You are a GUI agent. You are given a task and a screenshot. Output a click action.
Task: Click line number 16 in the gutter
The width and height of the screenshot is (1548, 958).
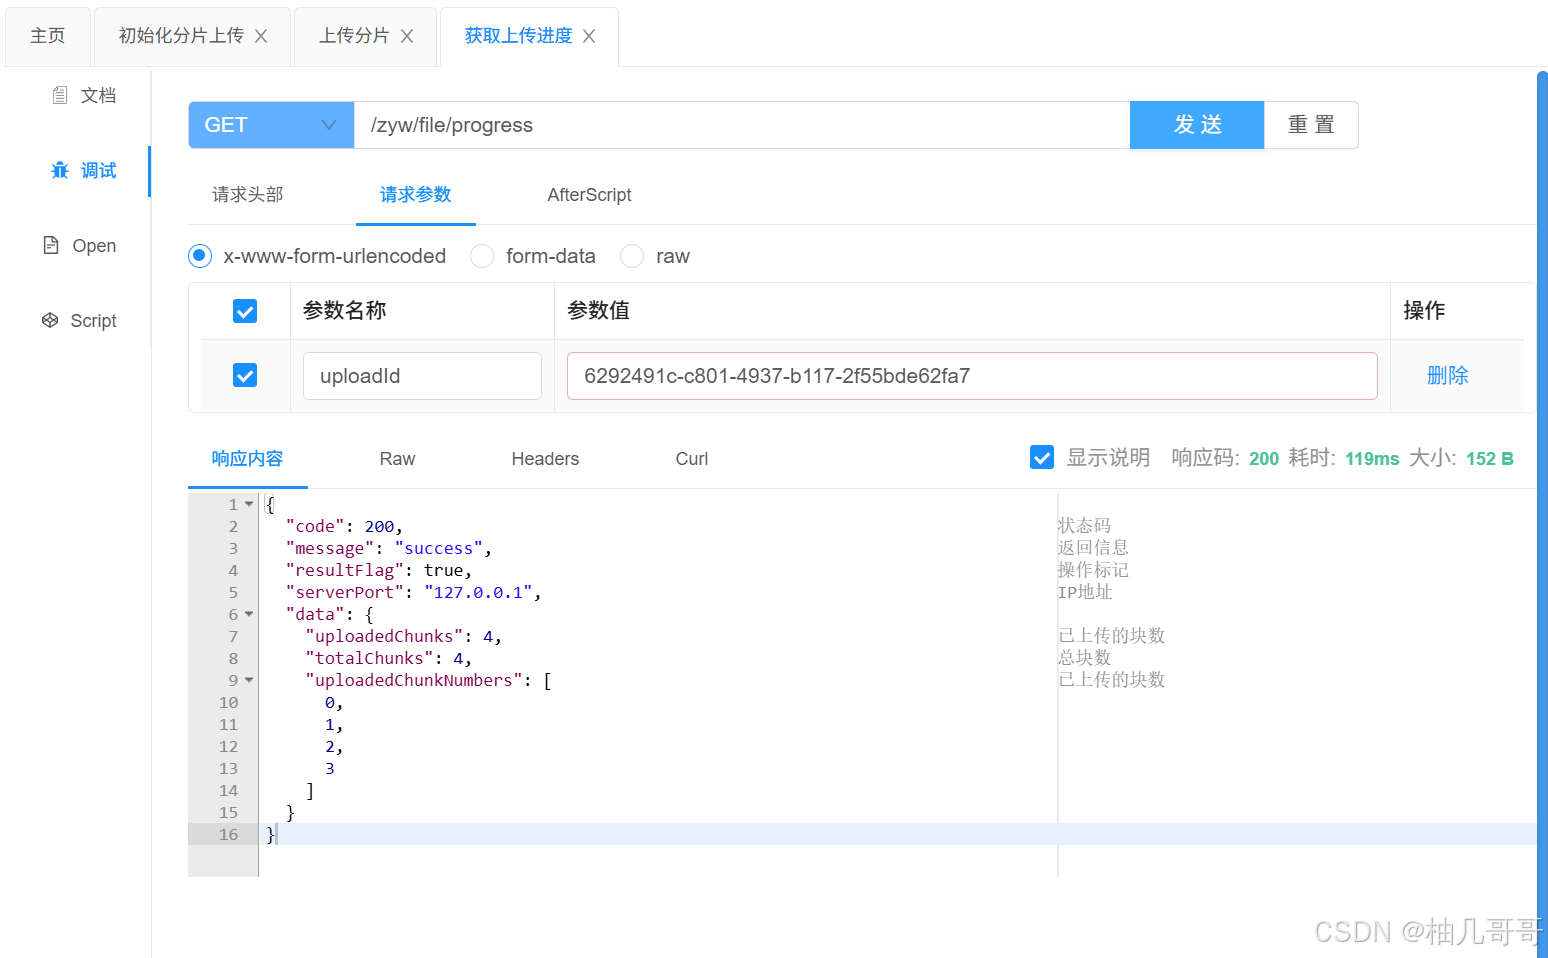coord(228,834)
